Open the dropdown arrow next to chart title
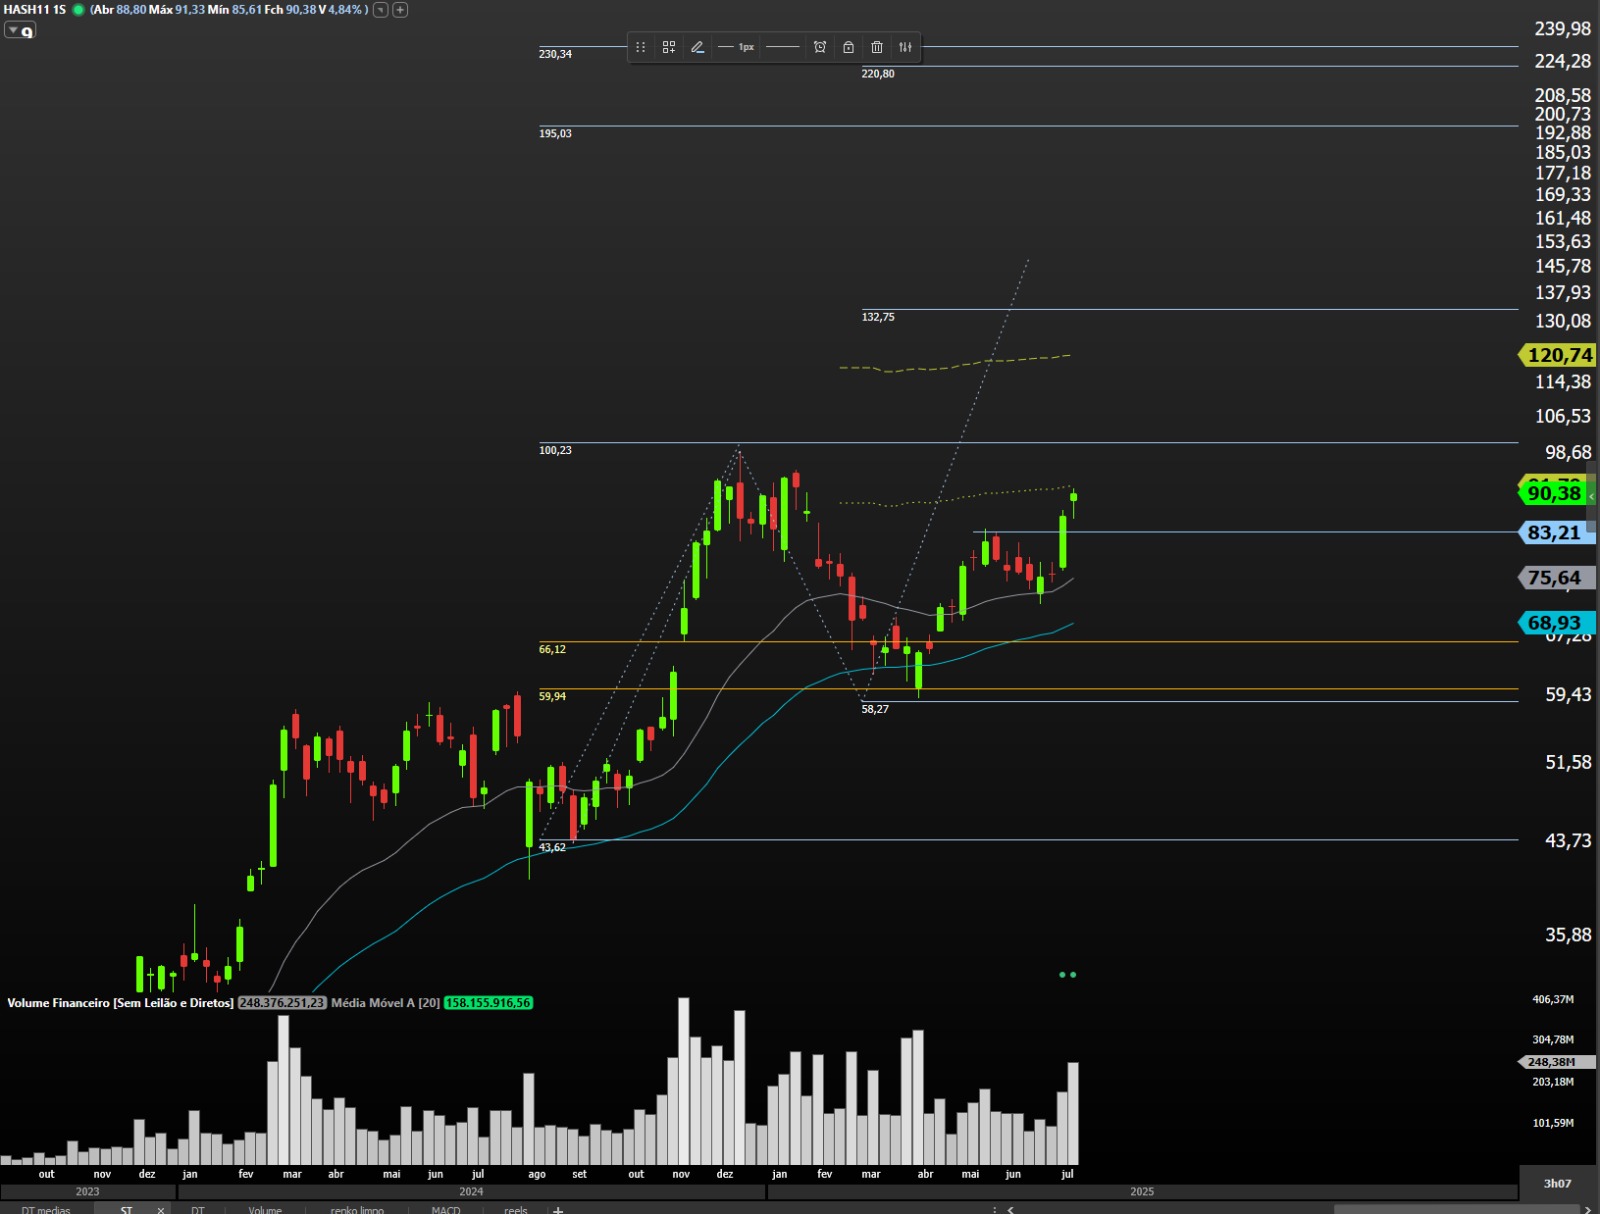This screenshot has width=1600, height=1214. click(x=381, y=10)
